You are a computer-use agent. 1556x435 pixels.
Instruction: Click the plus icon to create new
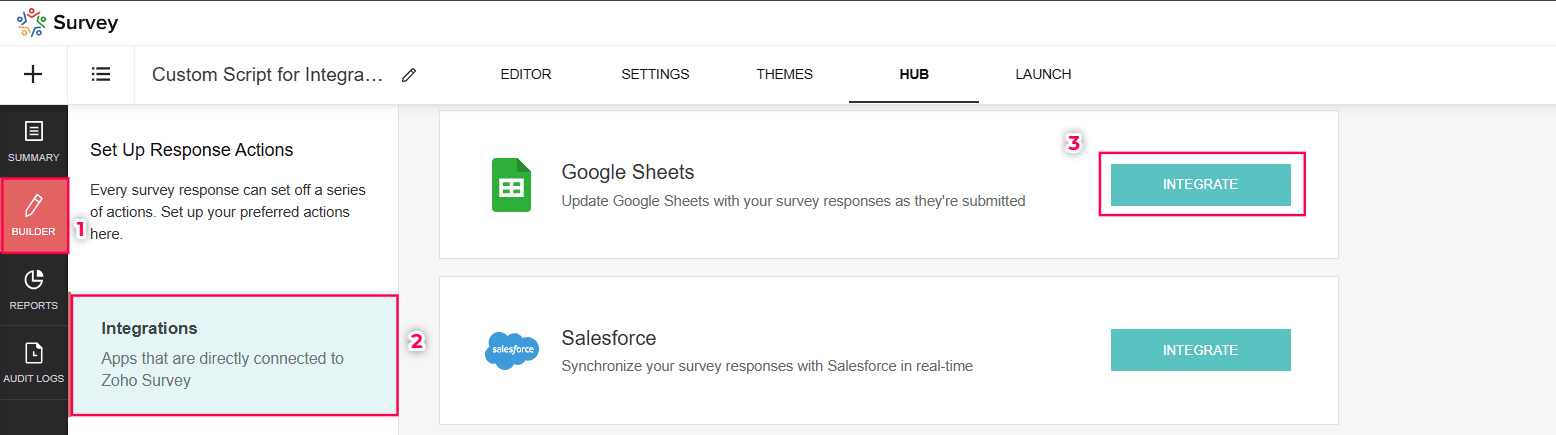coord(33,74)
